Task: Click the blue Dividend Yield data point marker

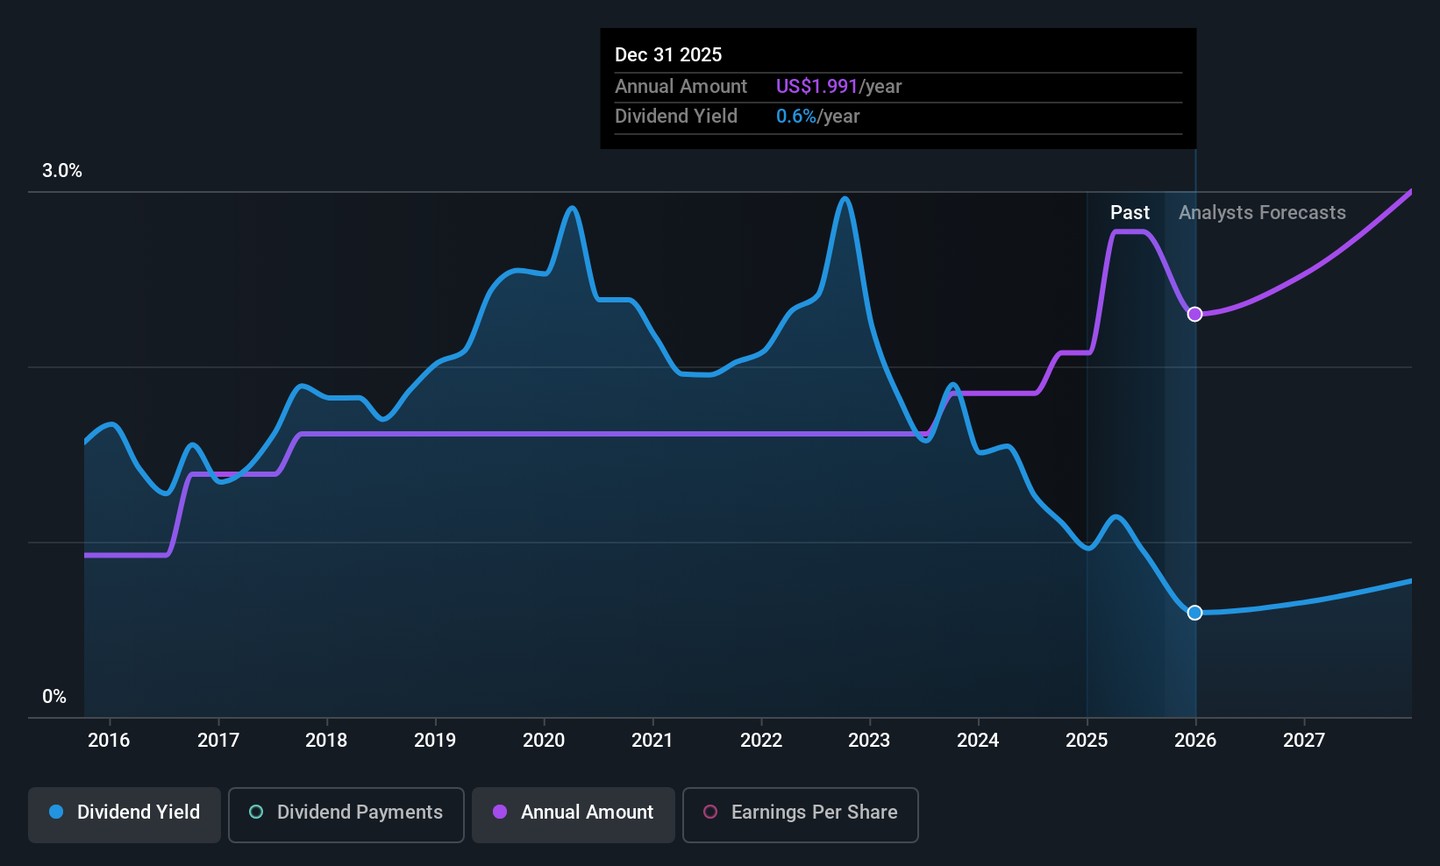Action: pos(1194,612)
